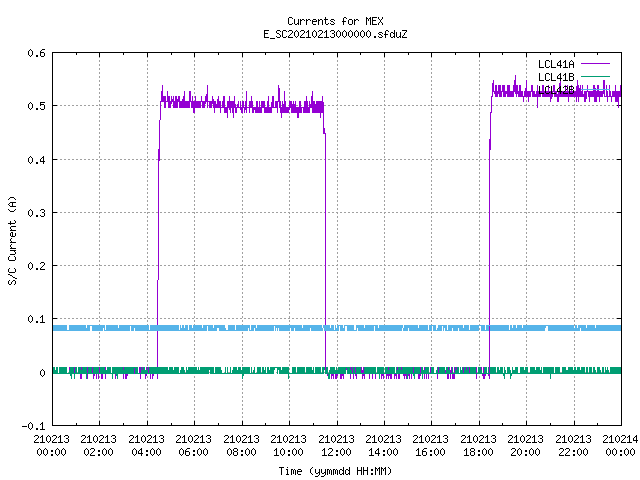The height and width of the screenshot is (480, 640).
Task: Click the x-axis tick '210213 10:00'
Action: pyautogui.click(x=288, y=446)
